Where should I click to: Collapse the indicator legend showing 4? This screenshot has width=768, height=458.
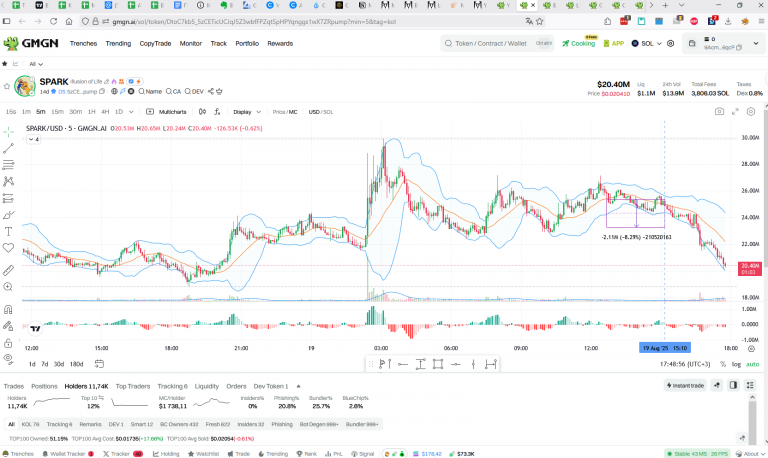coord(34,140)
